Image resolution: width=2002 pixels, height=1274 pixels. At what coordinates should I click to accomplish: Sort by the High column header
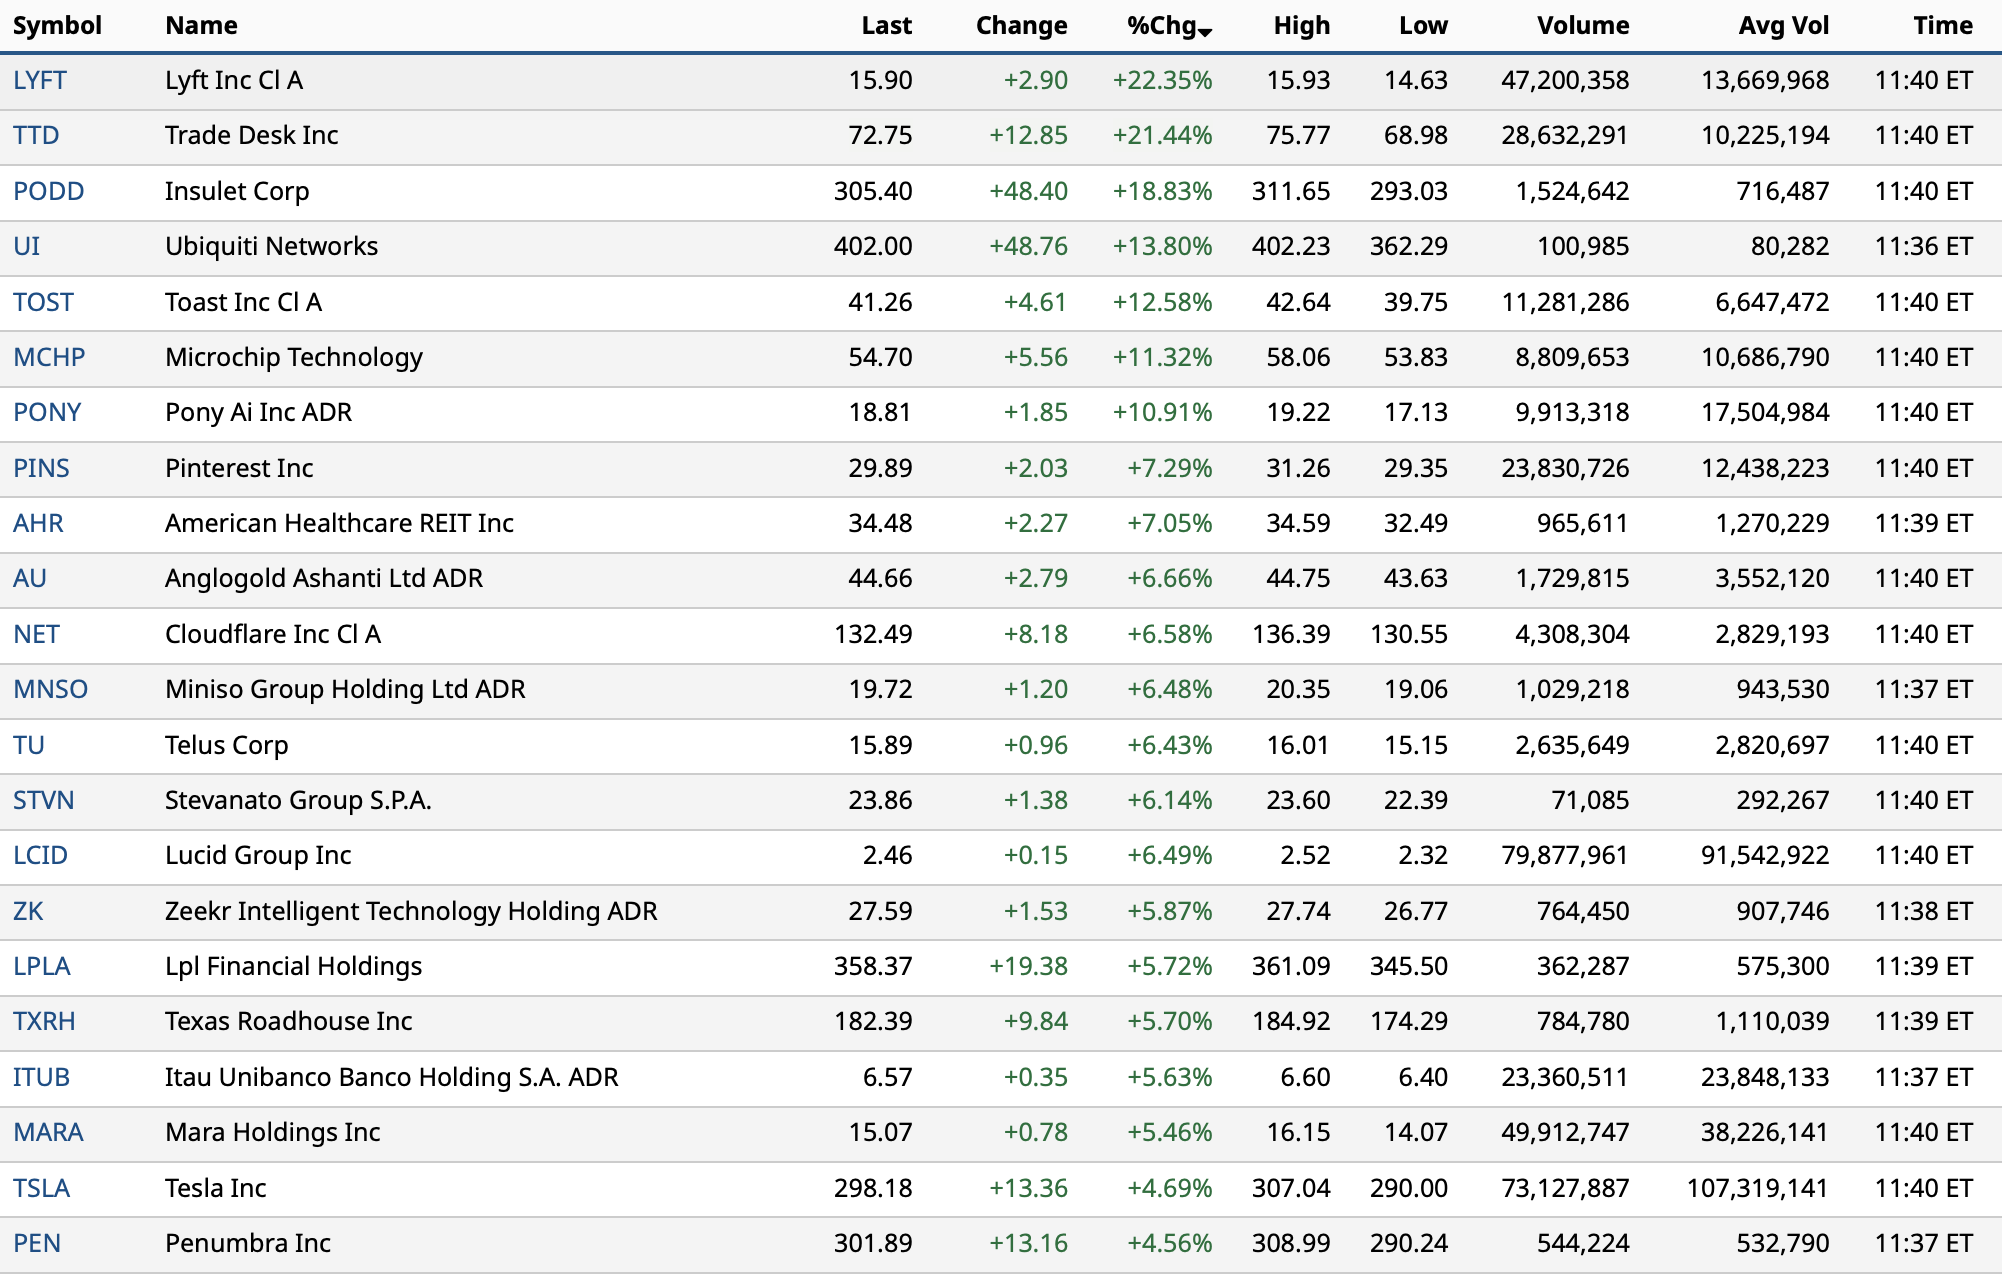[1301, 26]
